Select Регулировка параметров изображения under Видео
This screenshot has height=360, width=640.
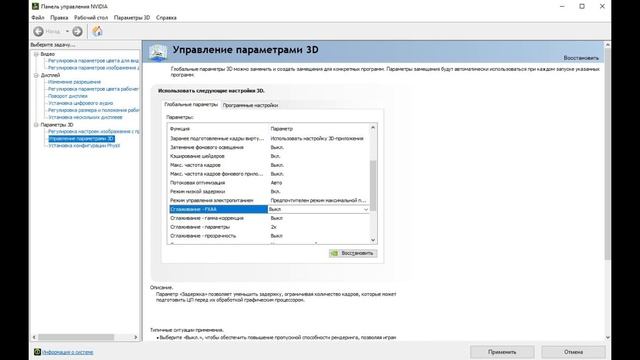coord(93,68)
